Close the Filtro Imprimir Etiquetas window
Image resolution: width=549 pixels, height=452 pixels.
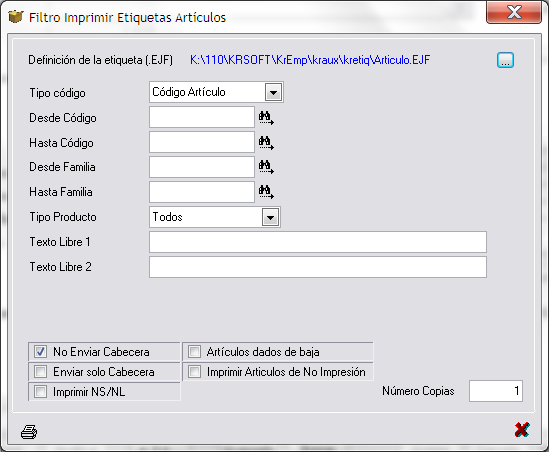pyautogui.click(x=514, y=13)
